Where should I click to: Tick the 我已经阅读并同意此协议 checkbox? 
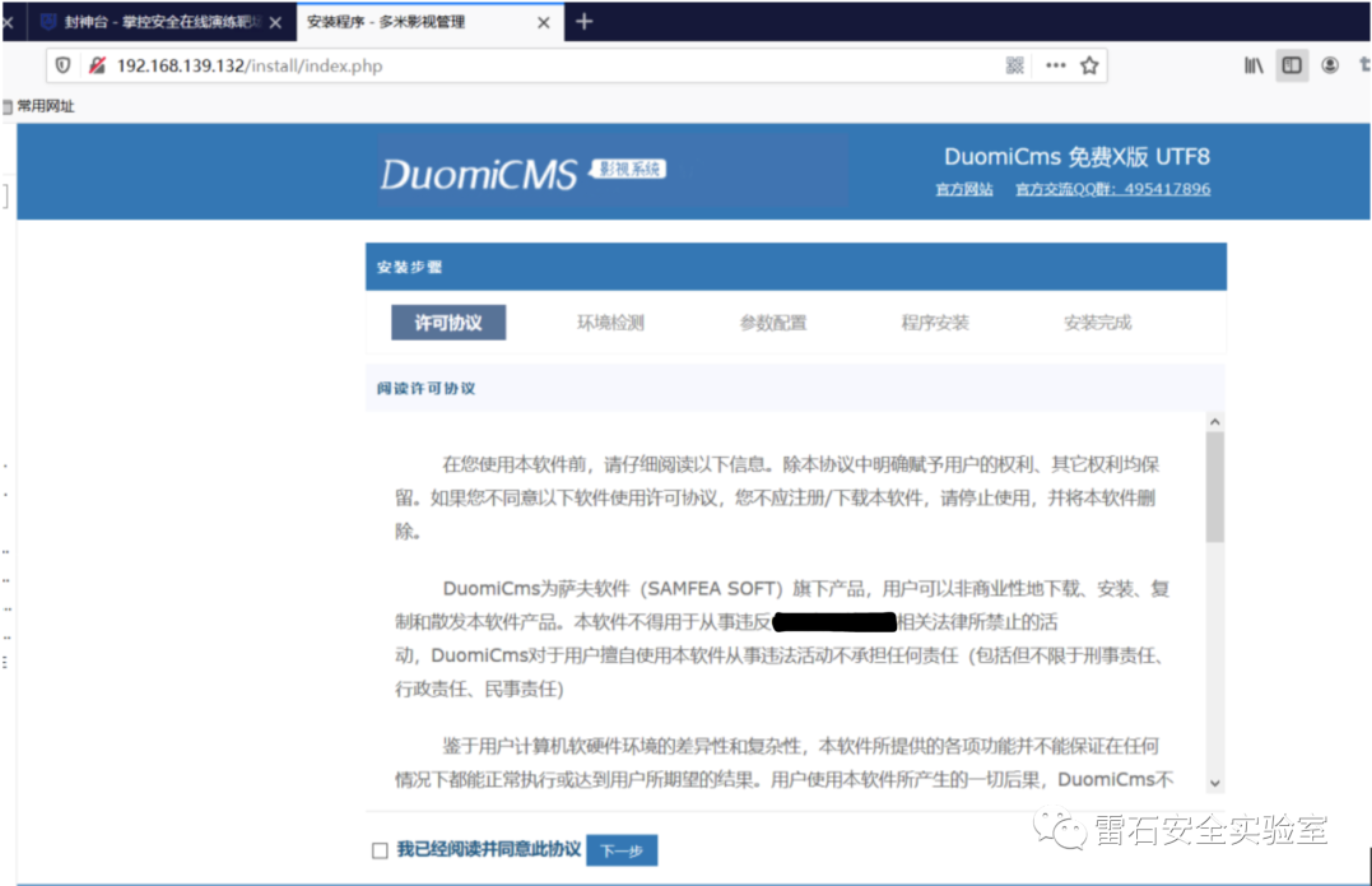tap(379, 851)
